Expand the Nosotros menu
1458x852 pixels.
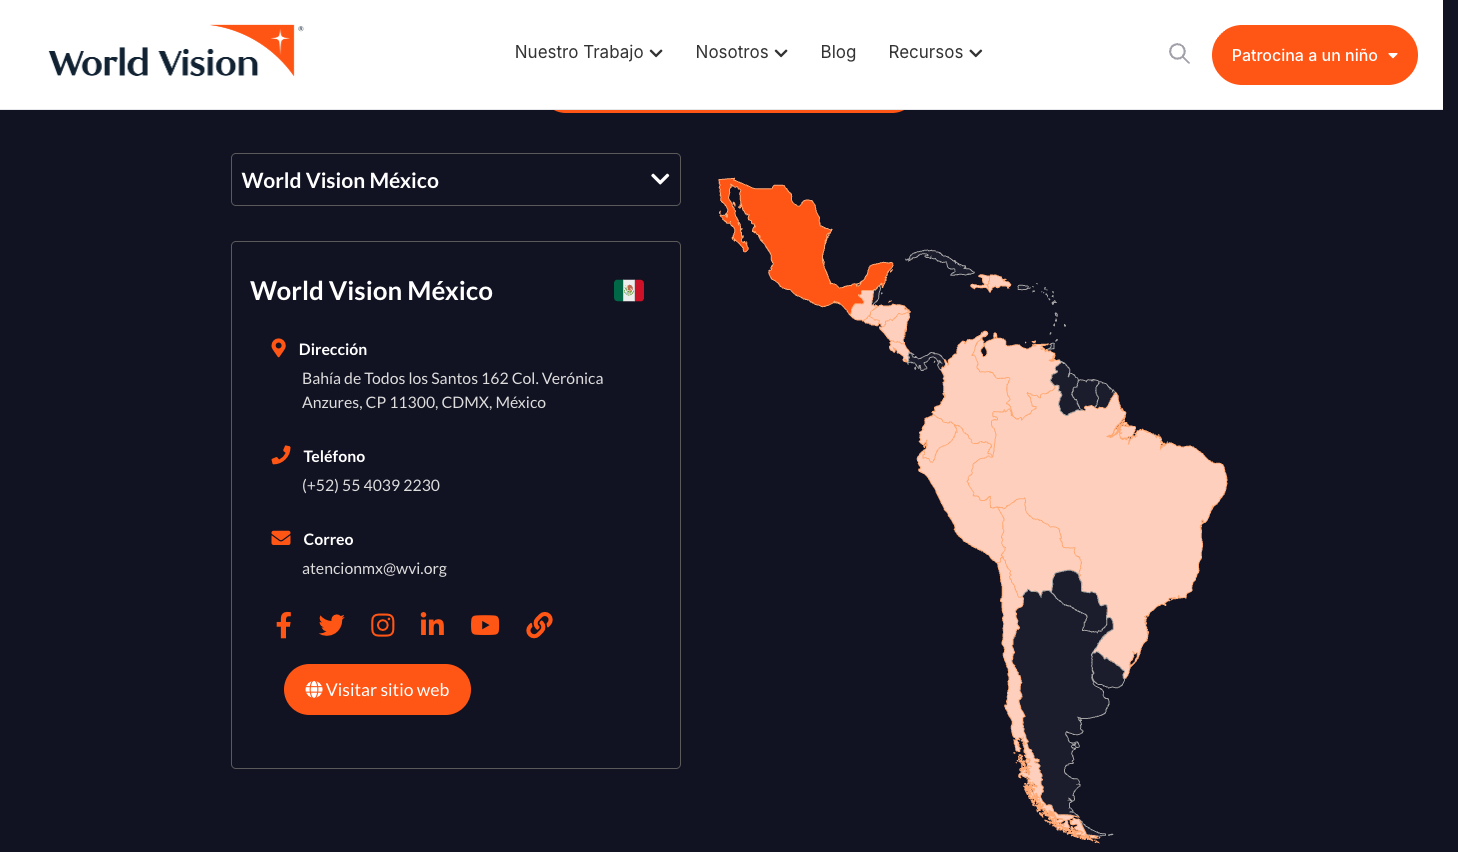[x=741, y=52]
